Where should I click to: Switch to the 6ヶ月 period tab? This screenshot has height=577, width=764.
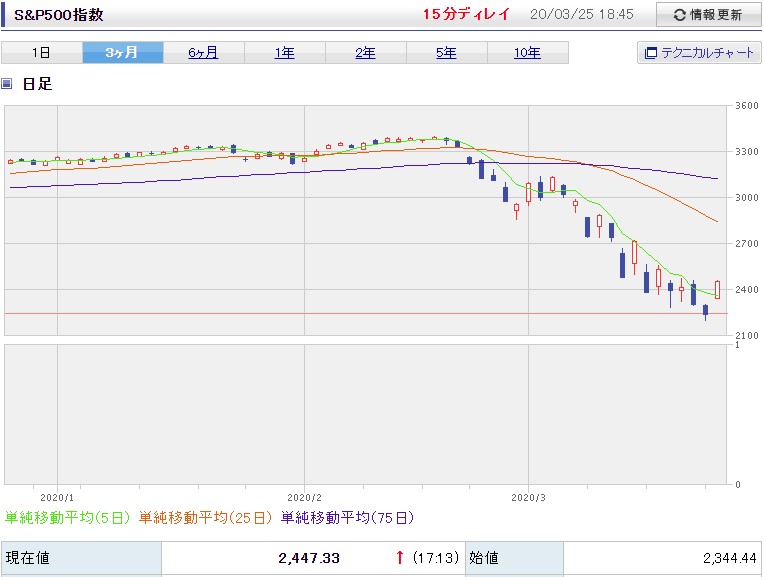[x=204, y=53]
